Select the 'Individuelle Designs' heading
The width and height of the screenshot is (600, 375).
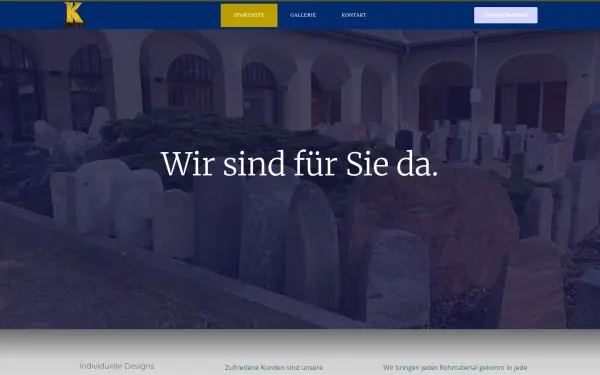tap(117, 366)
